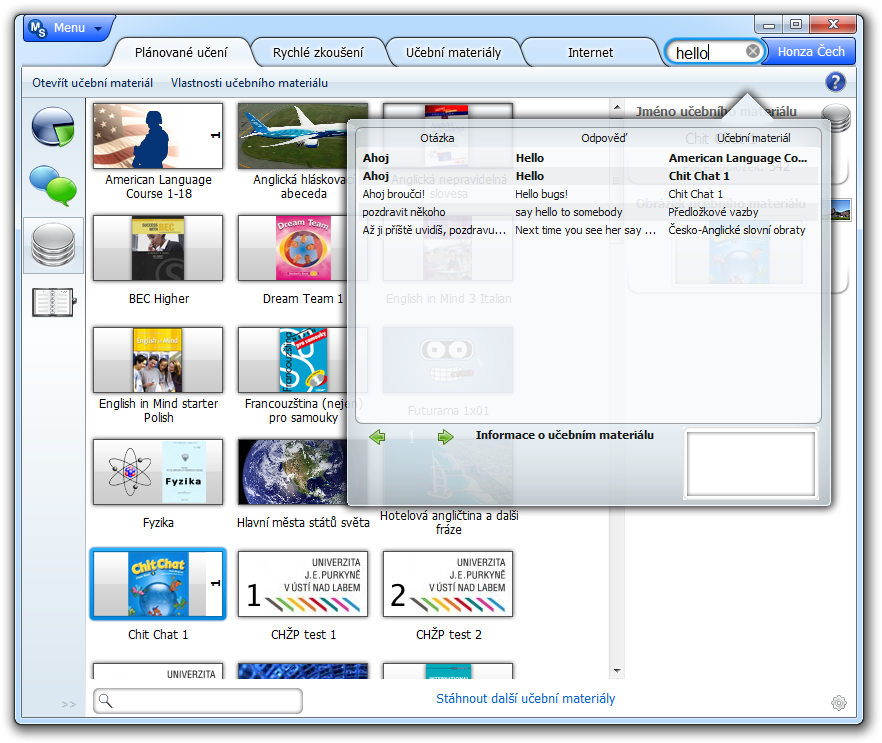Open the notebook organizer sidebar icon

[53, 302]
